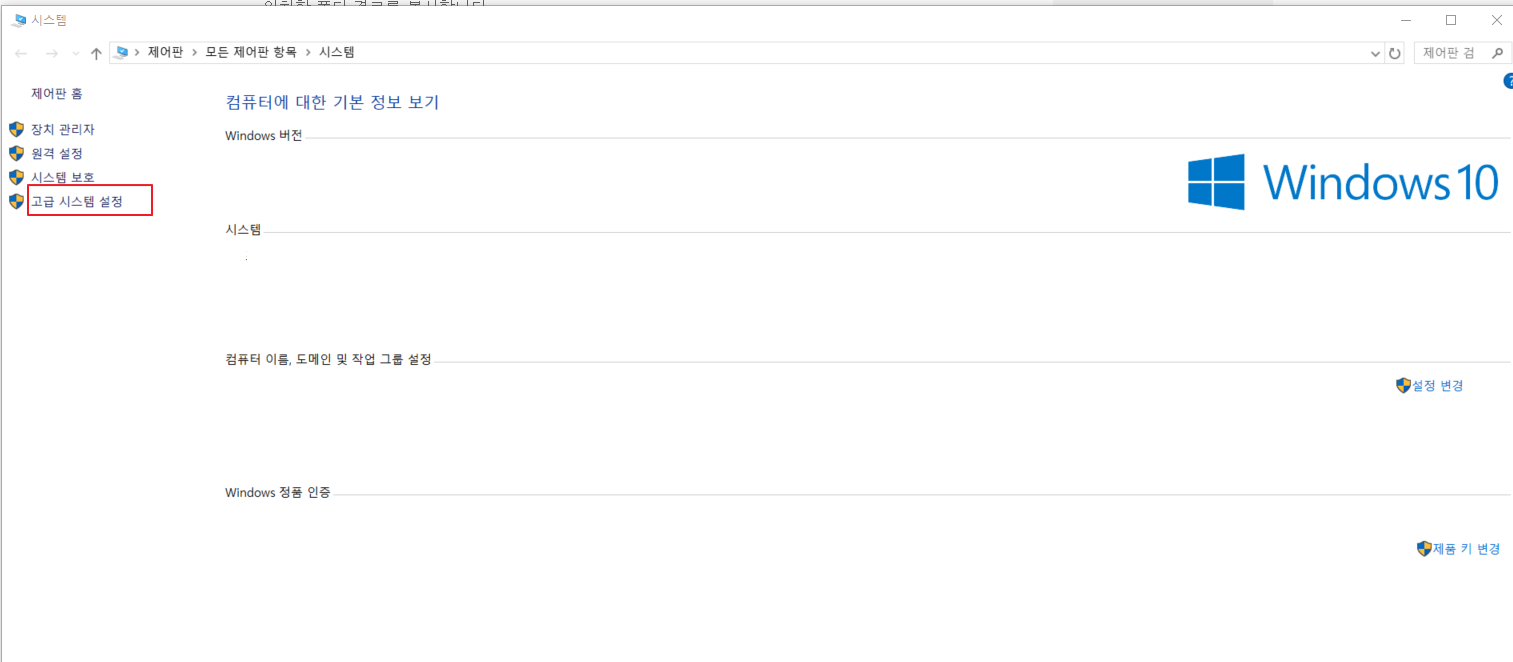Click the back arrow navigation button

(x=21, y=53)
